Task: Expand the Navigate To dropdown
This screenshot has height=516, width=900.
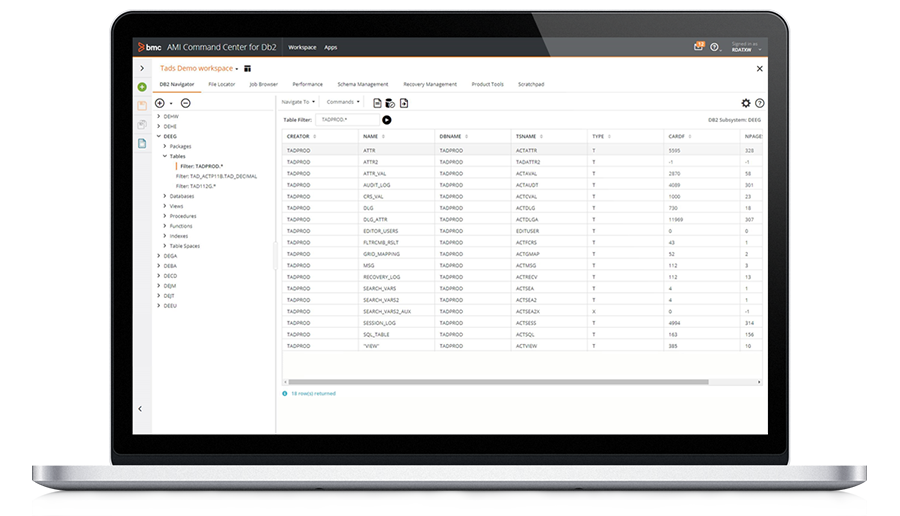Action: tap(298, 102)
